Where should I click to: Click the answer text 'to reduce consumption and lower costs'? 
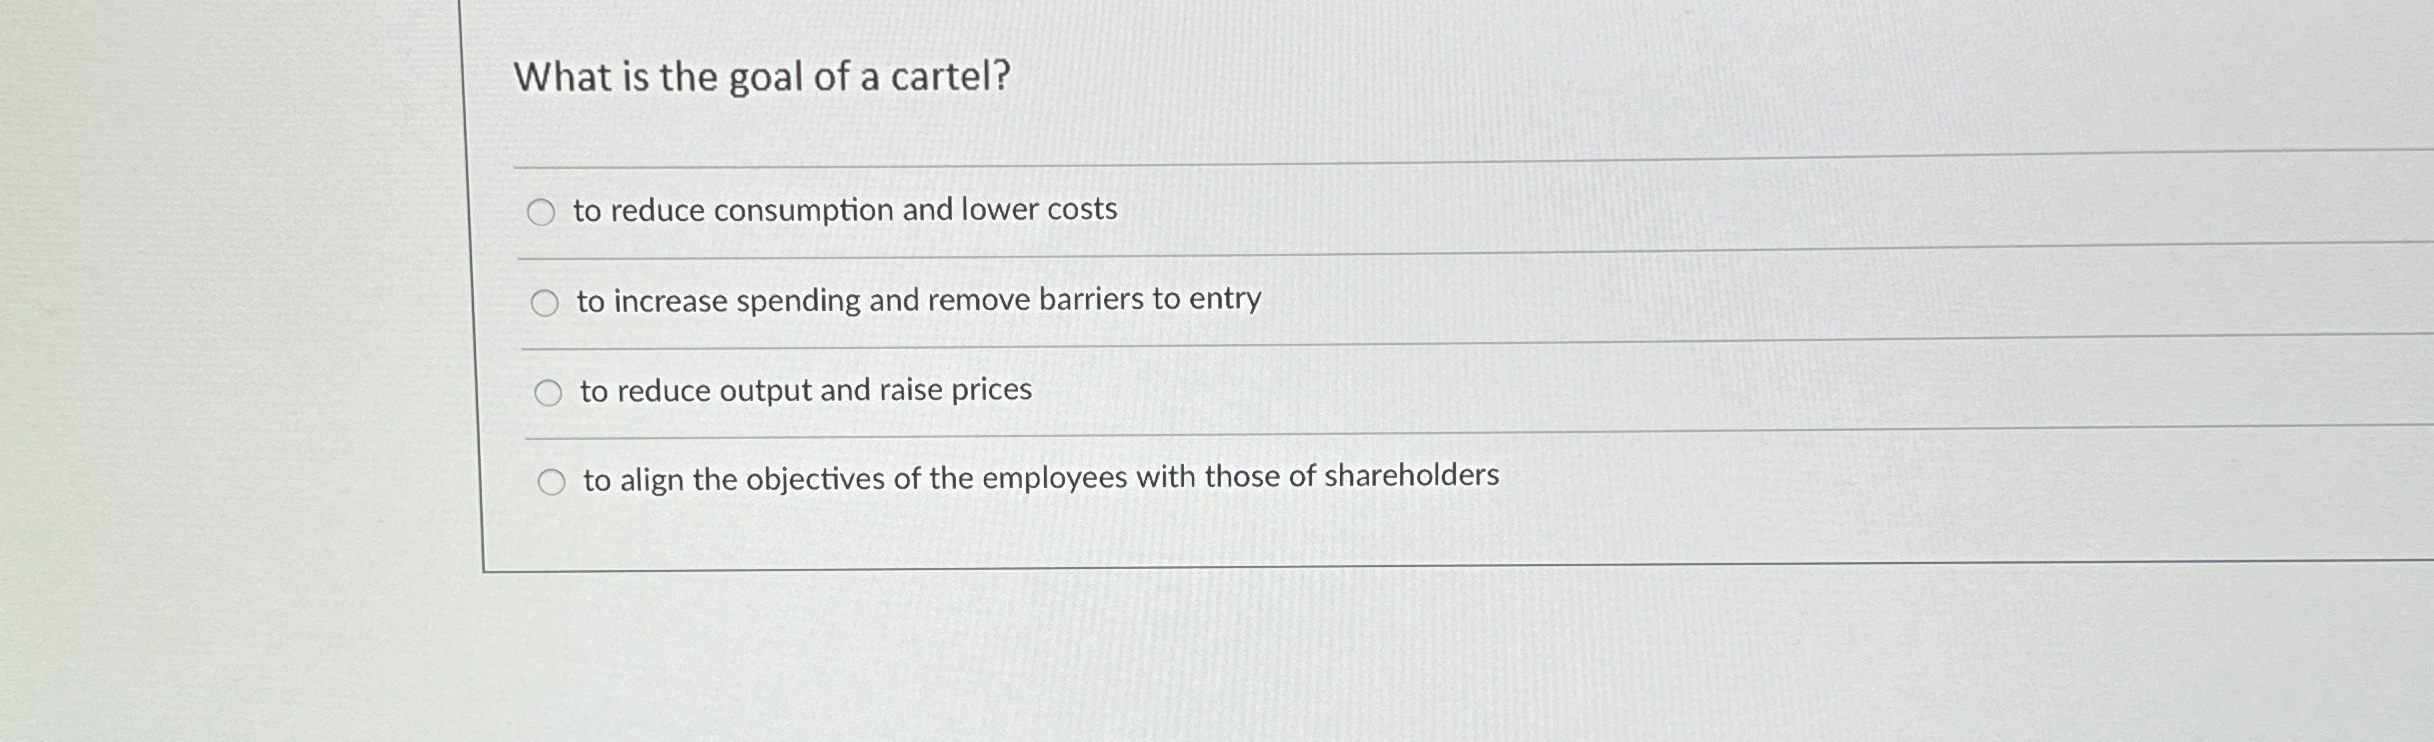[845, 211]
